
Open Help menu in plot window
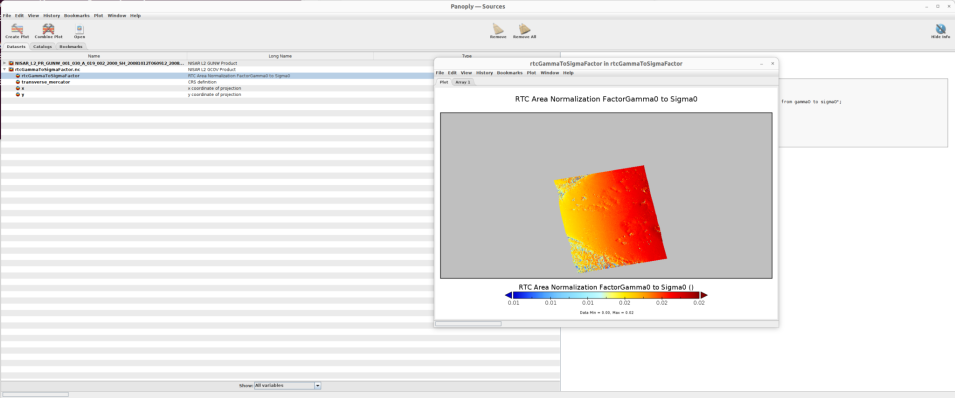568,73
